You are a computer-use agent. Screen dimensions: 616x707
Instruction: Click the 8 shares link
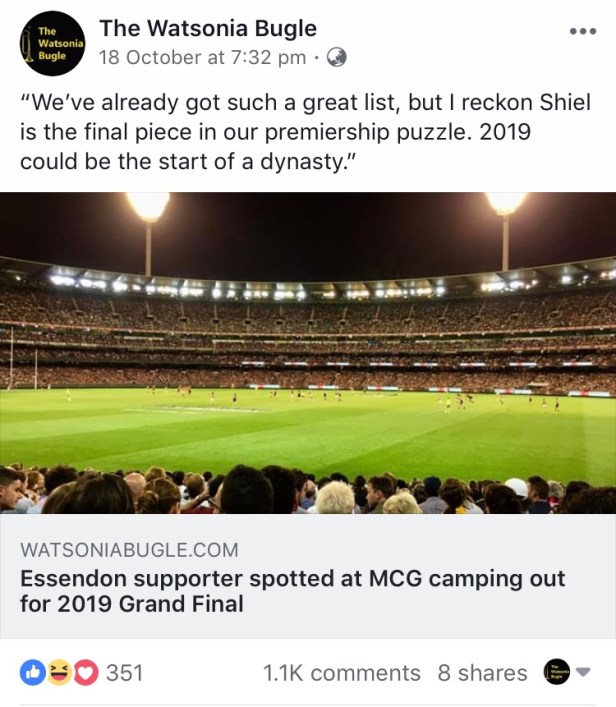482,673
